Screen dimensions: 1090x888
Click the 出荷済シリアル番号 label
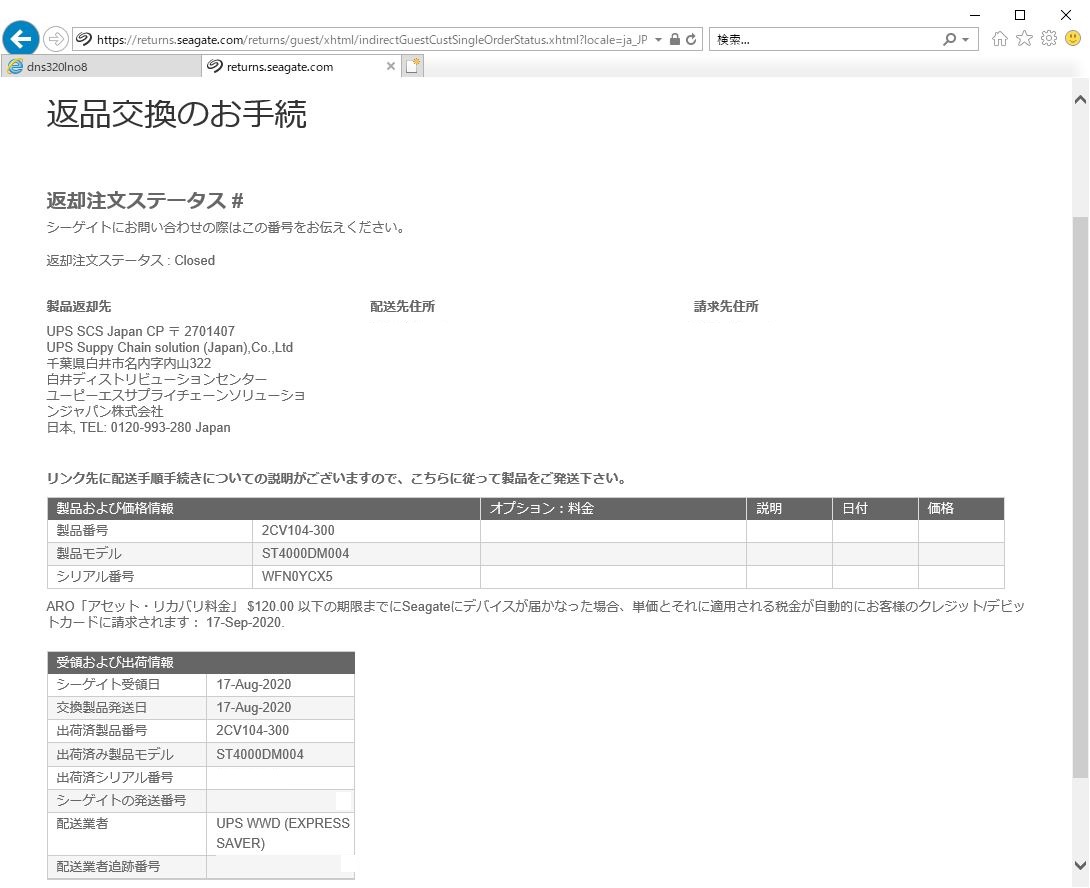tap(115, 777)
